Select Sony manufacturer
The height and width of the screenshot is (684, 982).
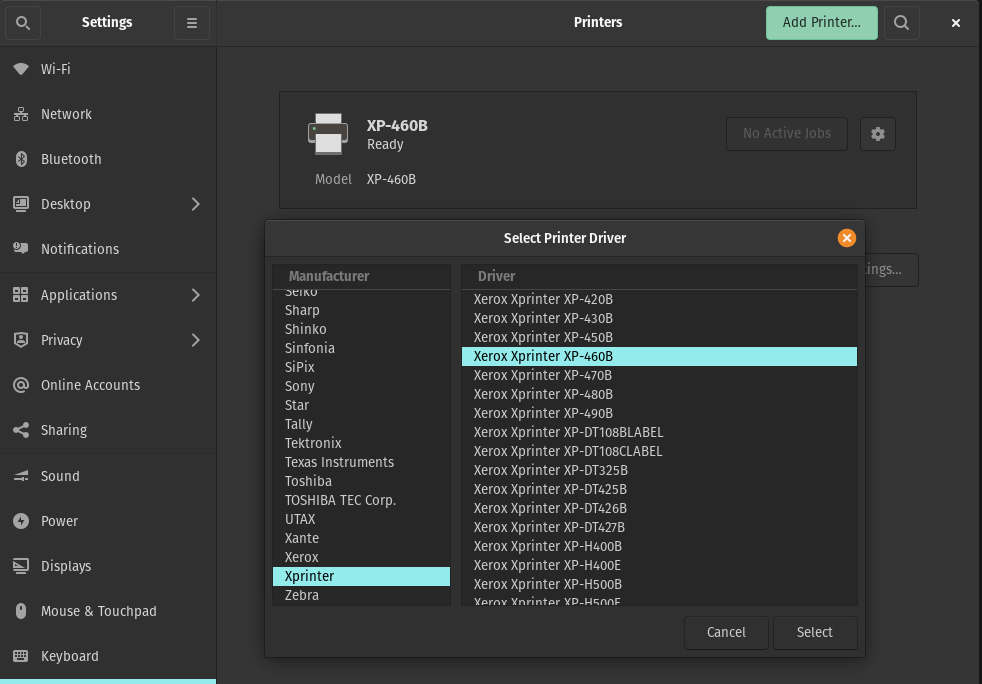361,386
